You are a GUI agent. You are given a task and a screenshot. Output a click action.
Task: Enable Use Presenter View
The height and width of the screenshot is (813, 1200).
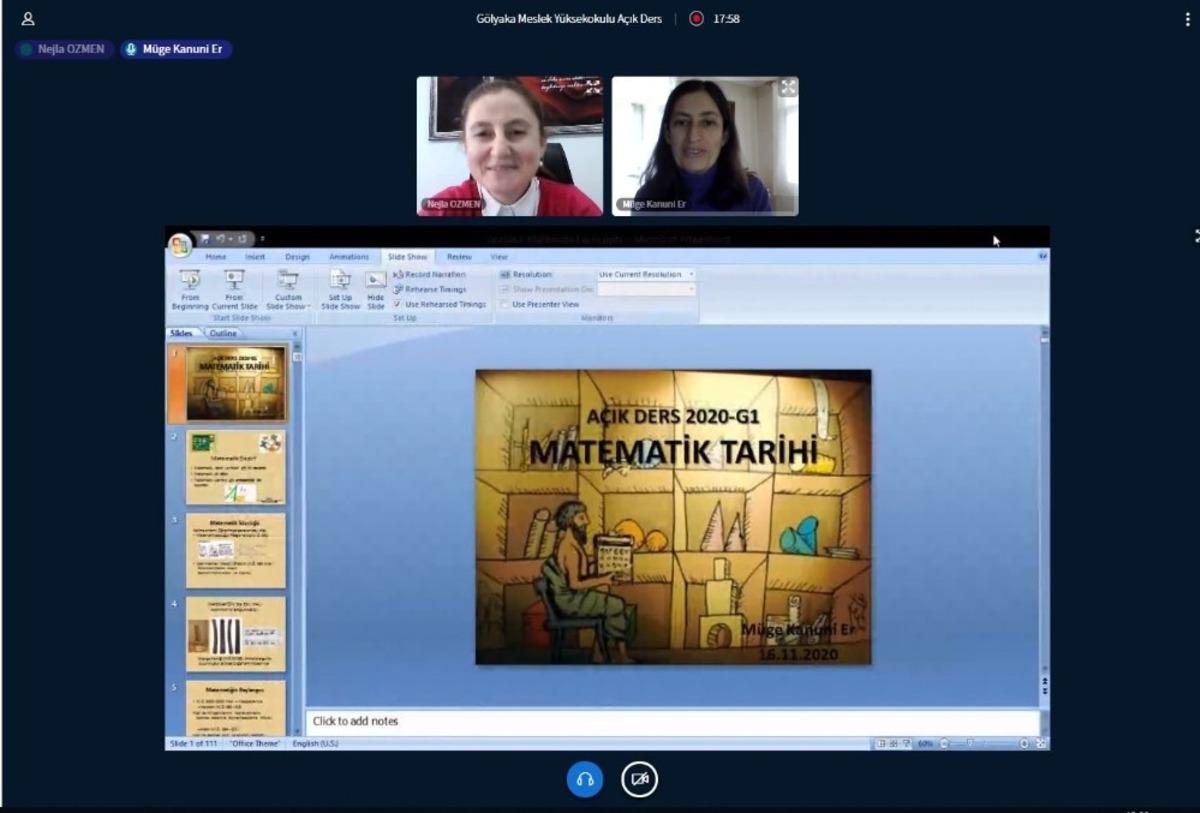tap(504, 305)
